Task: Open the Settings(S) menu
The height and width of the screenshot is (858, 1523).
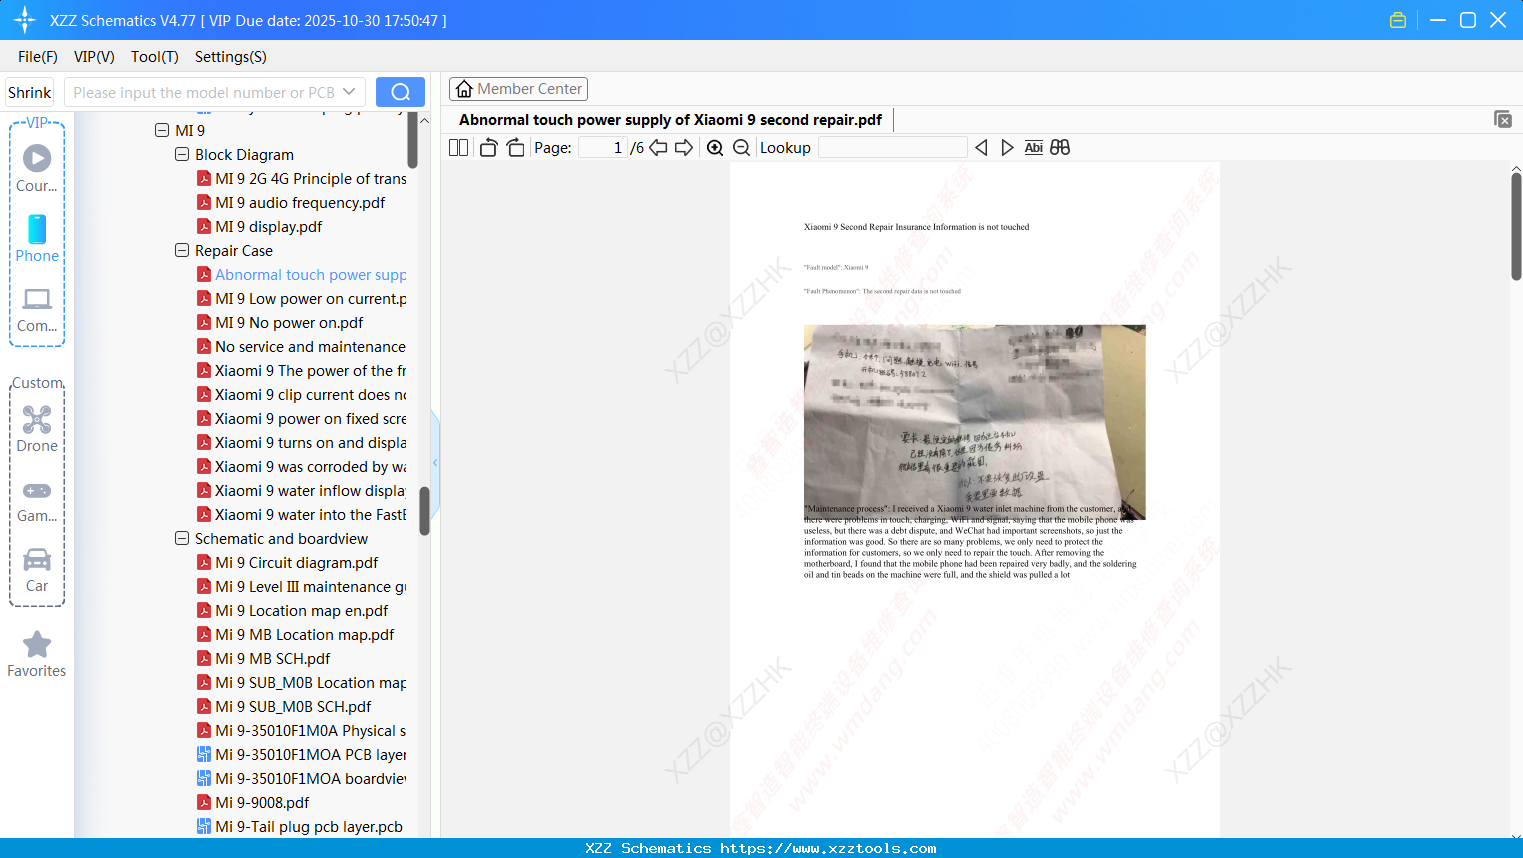Action: [x=231, y=57]
